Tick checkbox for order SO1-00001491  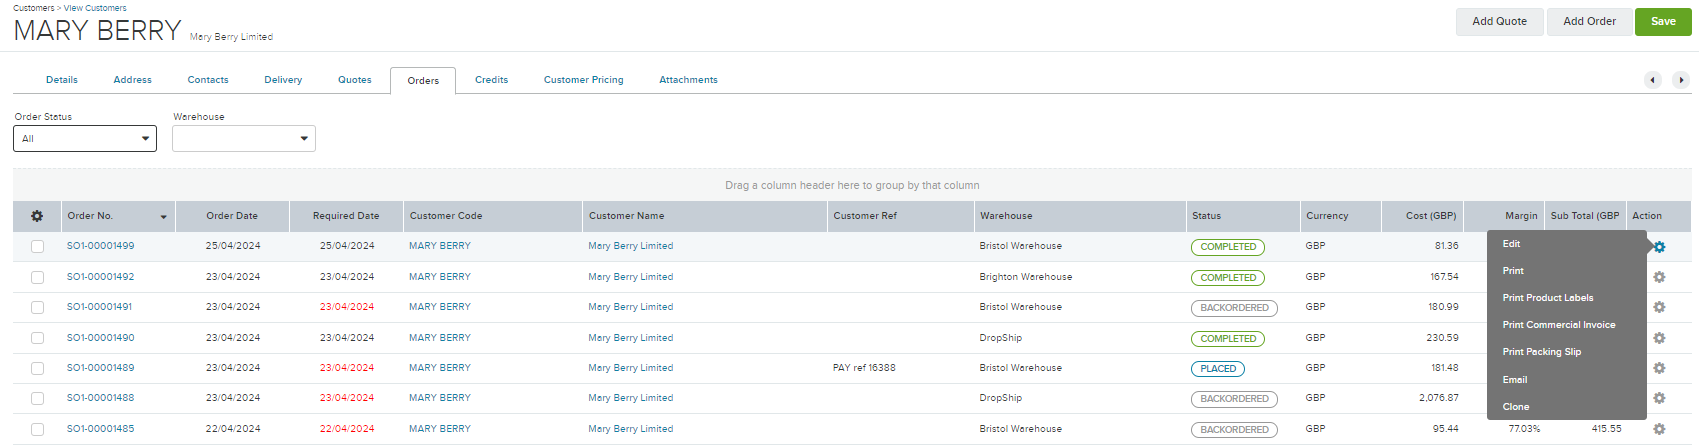37,307
